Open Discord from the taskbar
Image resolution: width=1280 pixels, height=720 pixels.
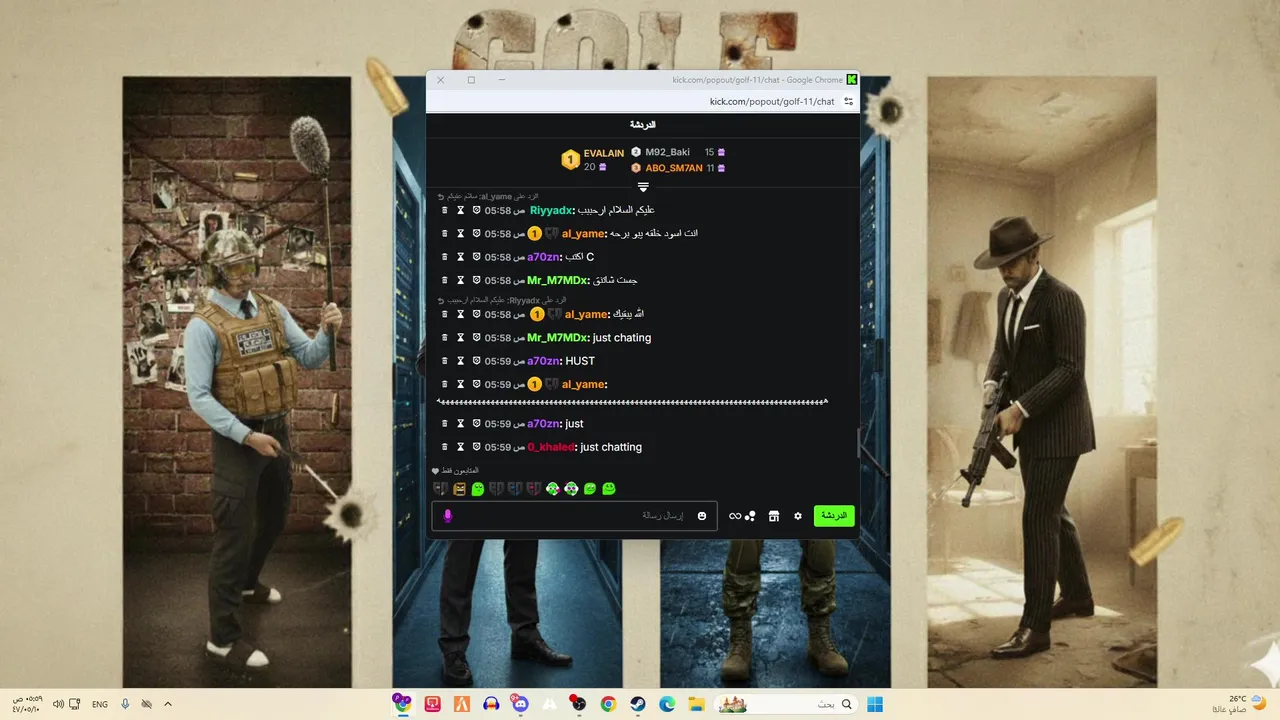pos(519,704)
